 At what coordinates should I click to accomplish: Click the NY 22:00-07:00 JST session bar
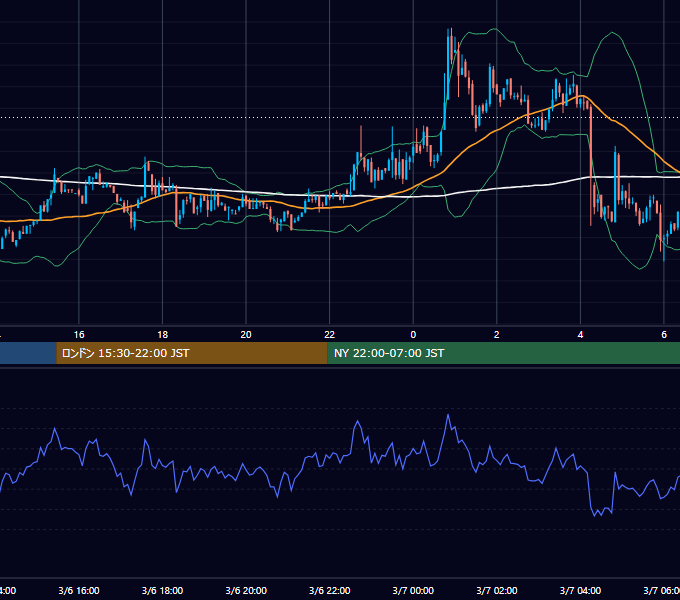(503, 353)
